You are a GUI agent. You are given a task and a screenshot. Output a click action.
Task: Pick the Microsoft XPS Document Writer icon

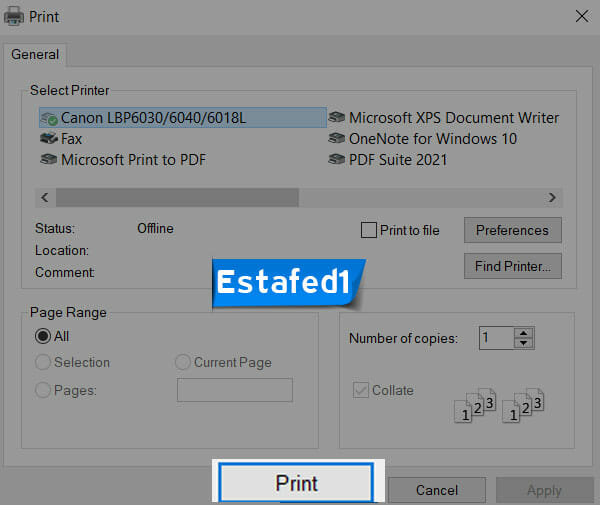tap(337, 117)
